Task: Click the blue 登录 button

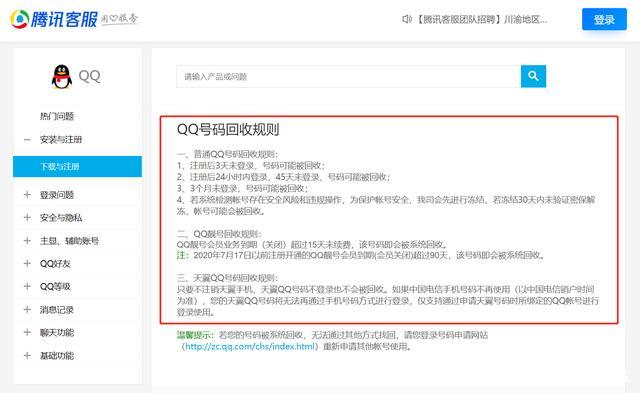Action: [604, 19]
